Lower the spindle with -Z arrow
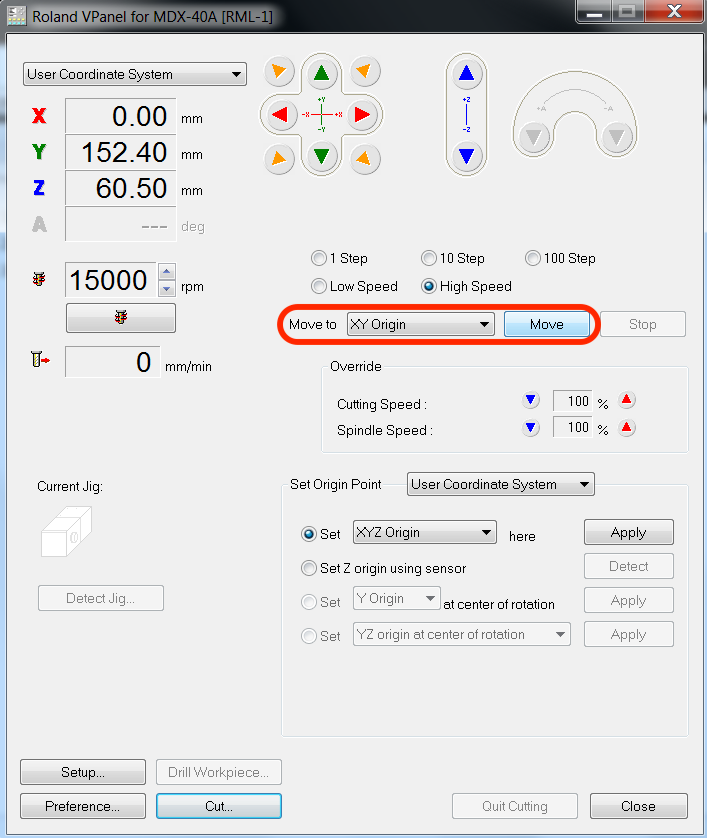This screenshot has height=838, width=707. point(467,156)
